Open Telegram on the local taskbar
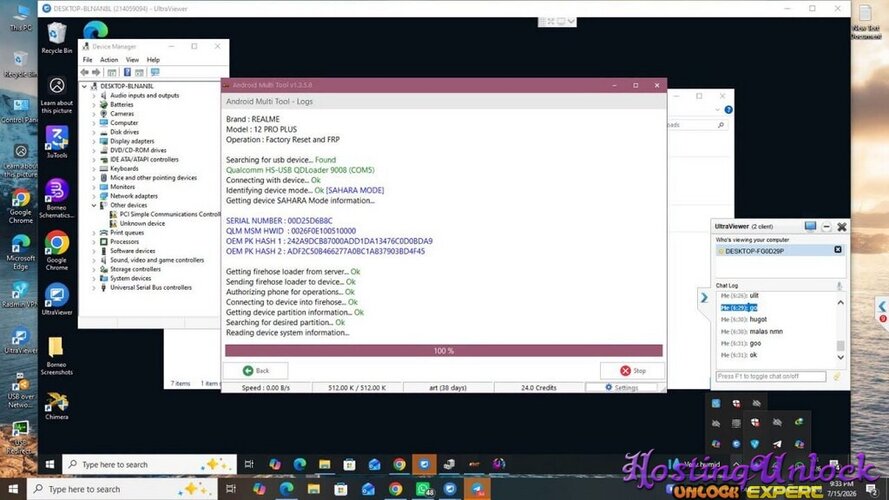This screenshot has height=500, width=889. click(477, 489)
